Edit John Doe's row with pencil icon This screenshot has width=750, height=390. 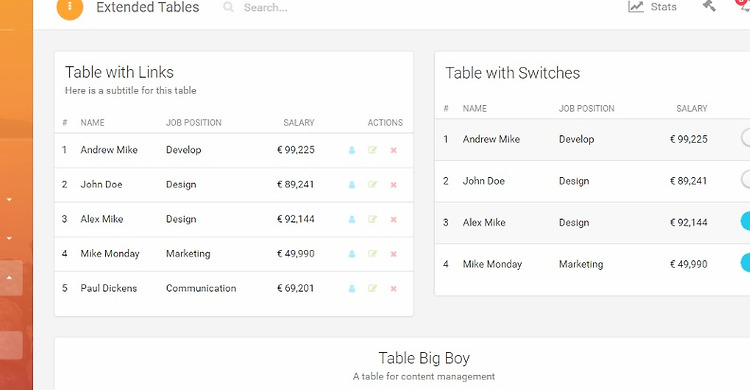pyautogui.click(x=373, y=185)
